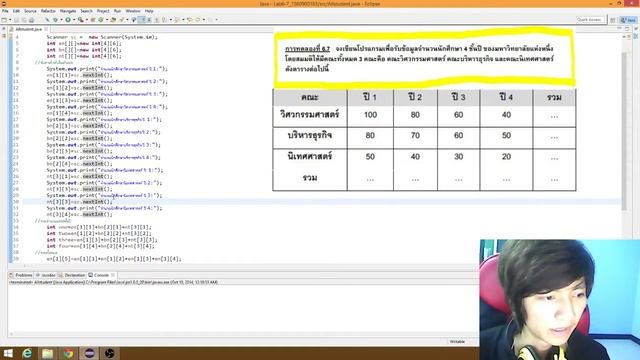Switch to the Declaration tab

[72, 275]
